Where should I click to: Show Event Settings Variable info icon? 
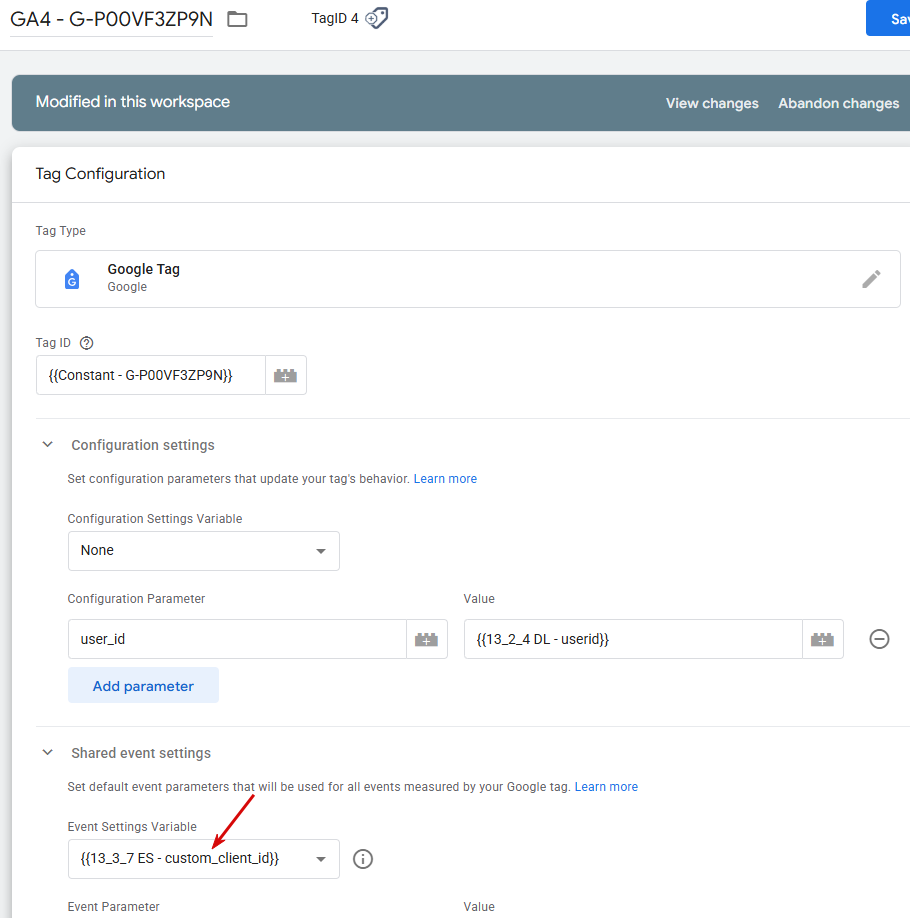point(363,859)
